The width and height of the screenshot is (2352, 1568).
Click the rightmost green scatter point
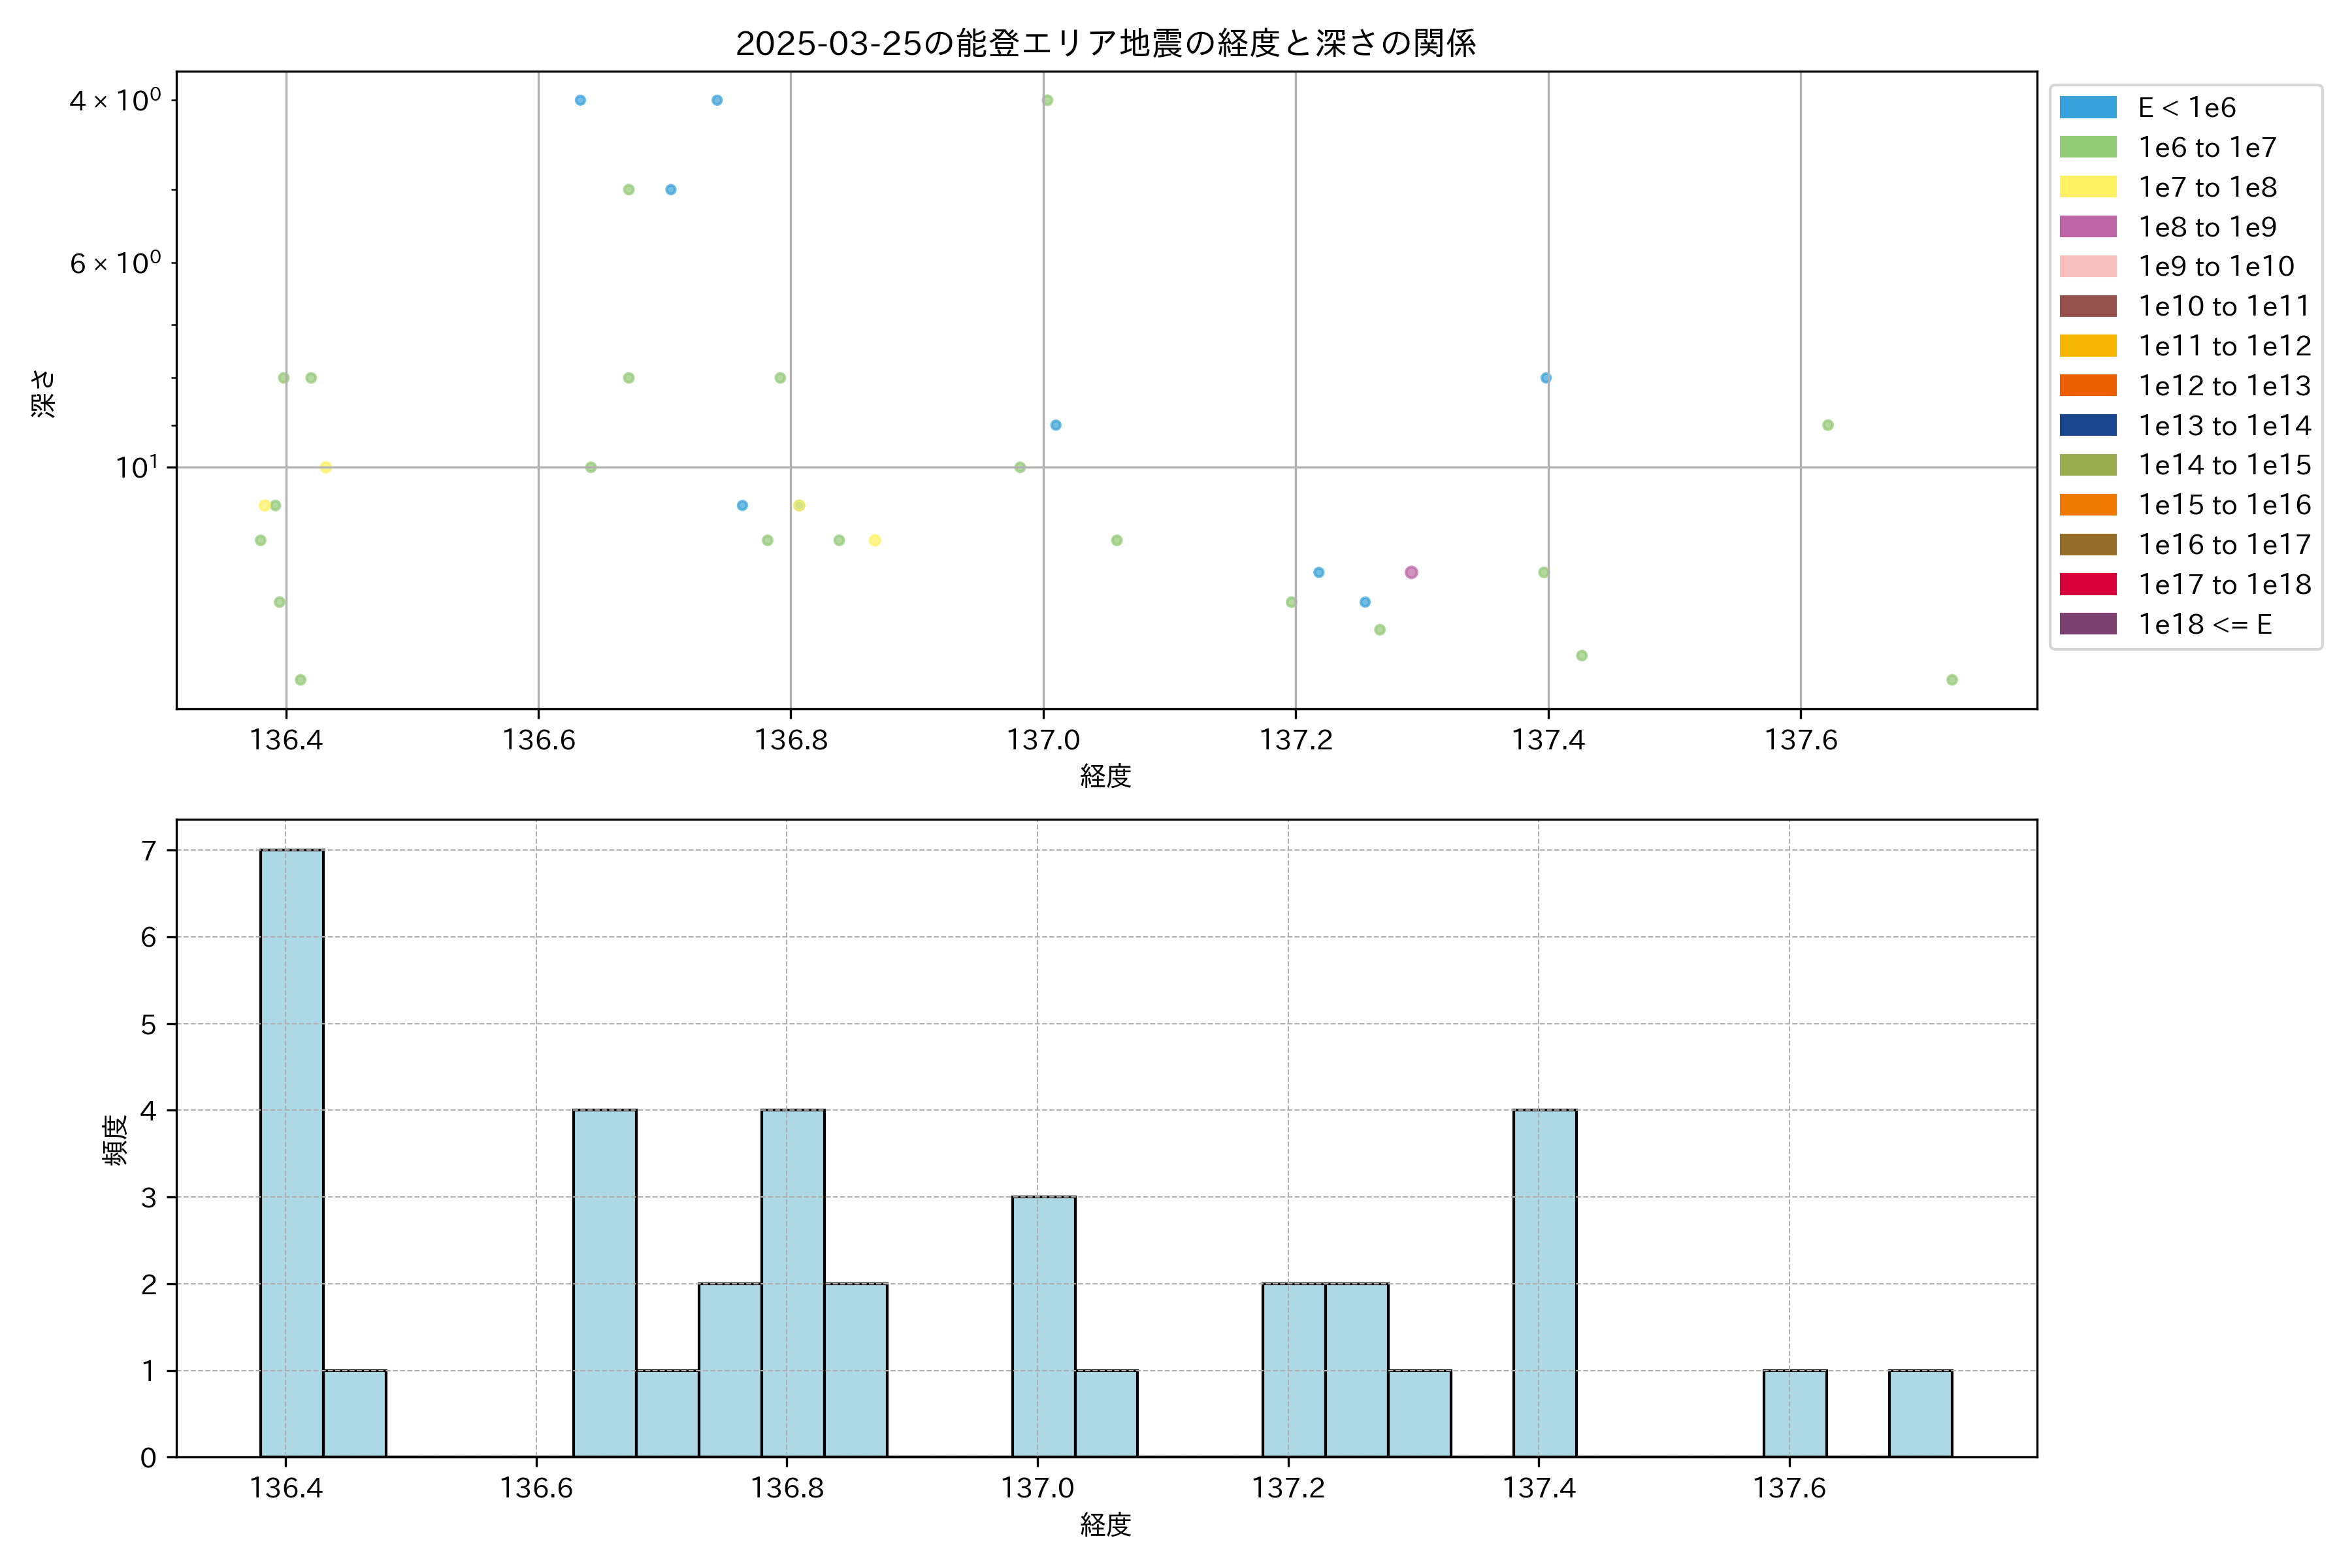coord(1951,680)
